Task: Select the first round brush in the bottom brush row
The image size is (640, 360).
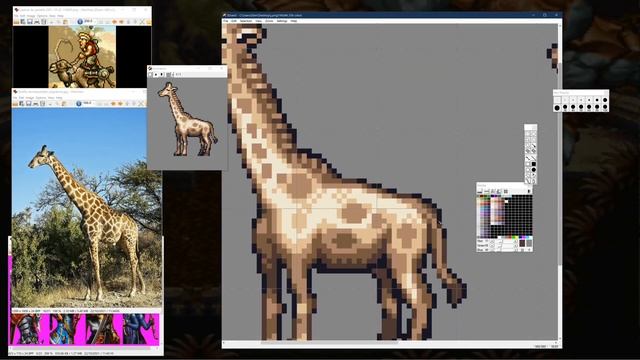Action: 557,107
